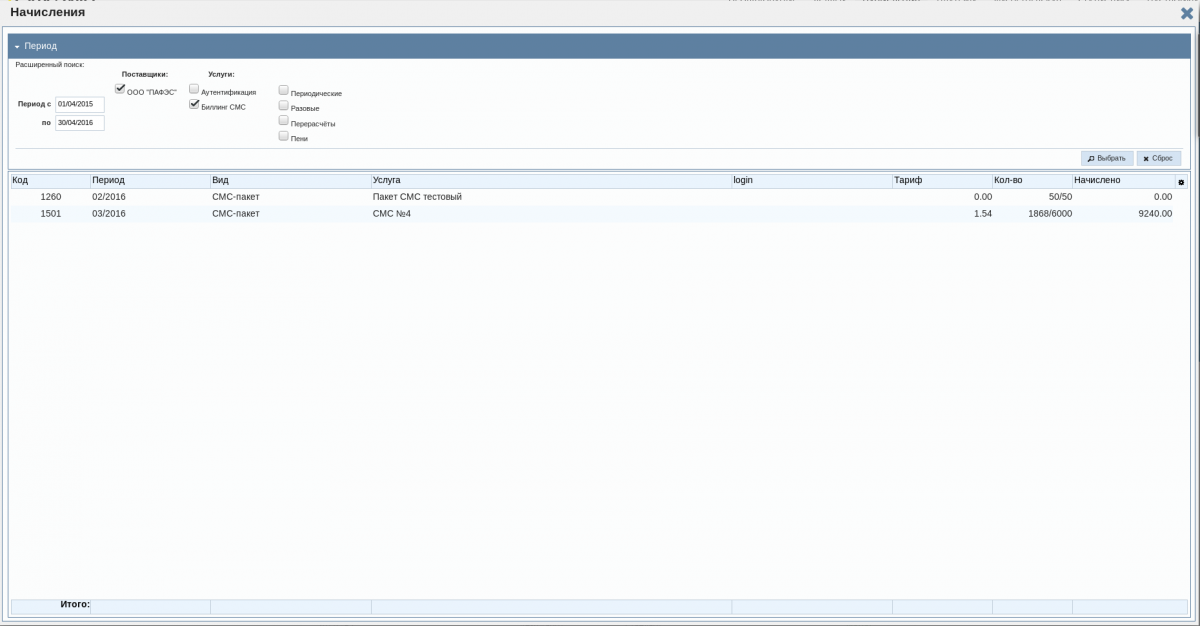Focus the Период с start date field
Image resolution: width=1200 pixels, height=626 pixels.
pyautogui.click(x=79, y=104)
